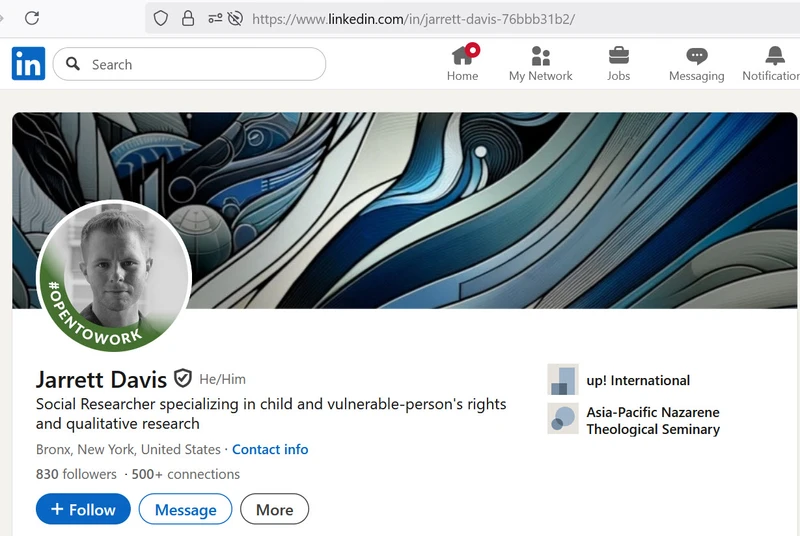Send a Message to Jarrett Davis
The width and height of the screenshot is (800, 536).
point(185,509)
